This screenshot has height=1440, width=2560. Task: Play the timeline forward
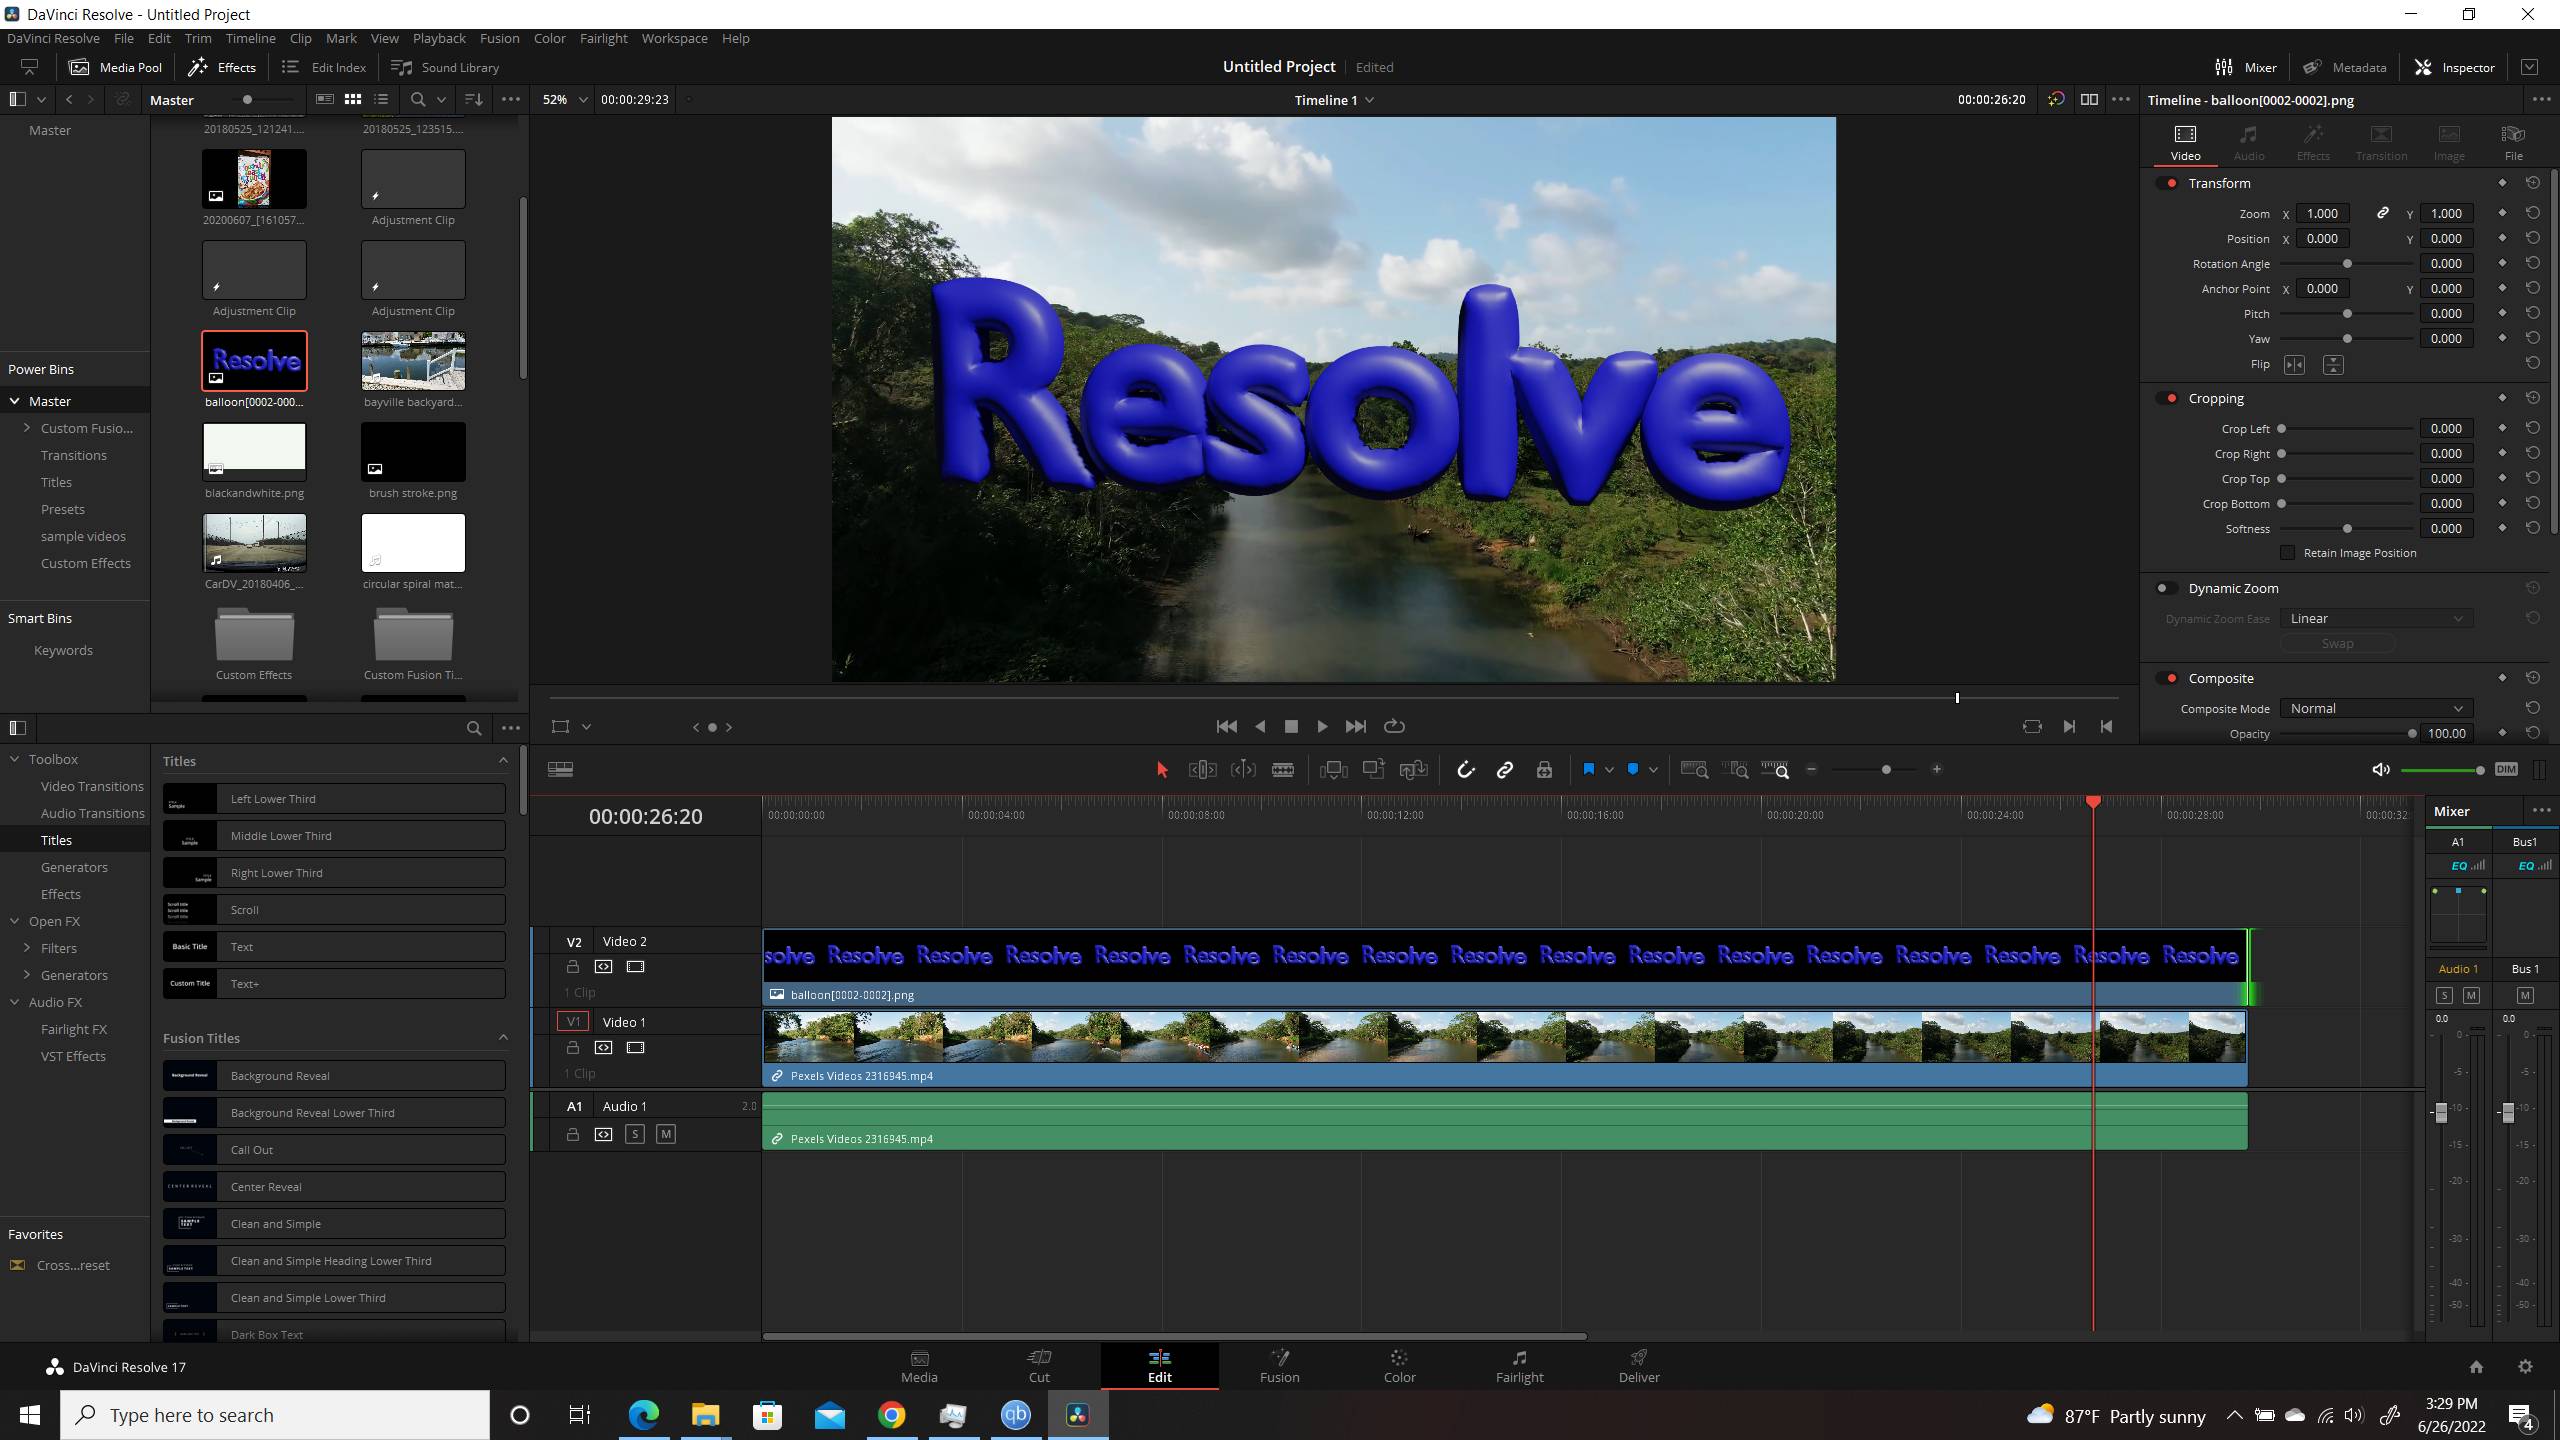pyautogui.click(x=1322, y=726)
